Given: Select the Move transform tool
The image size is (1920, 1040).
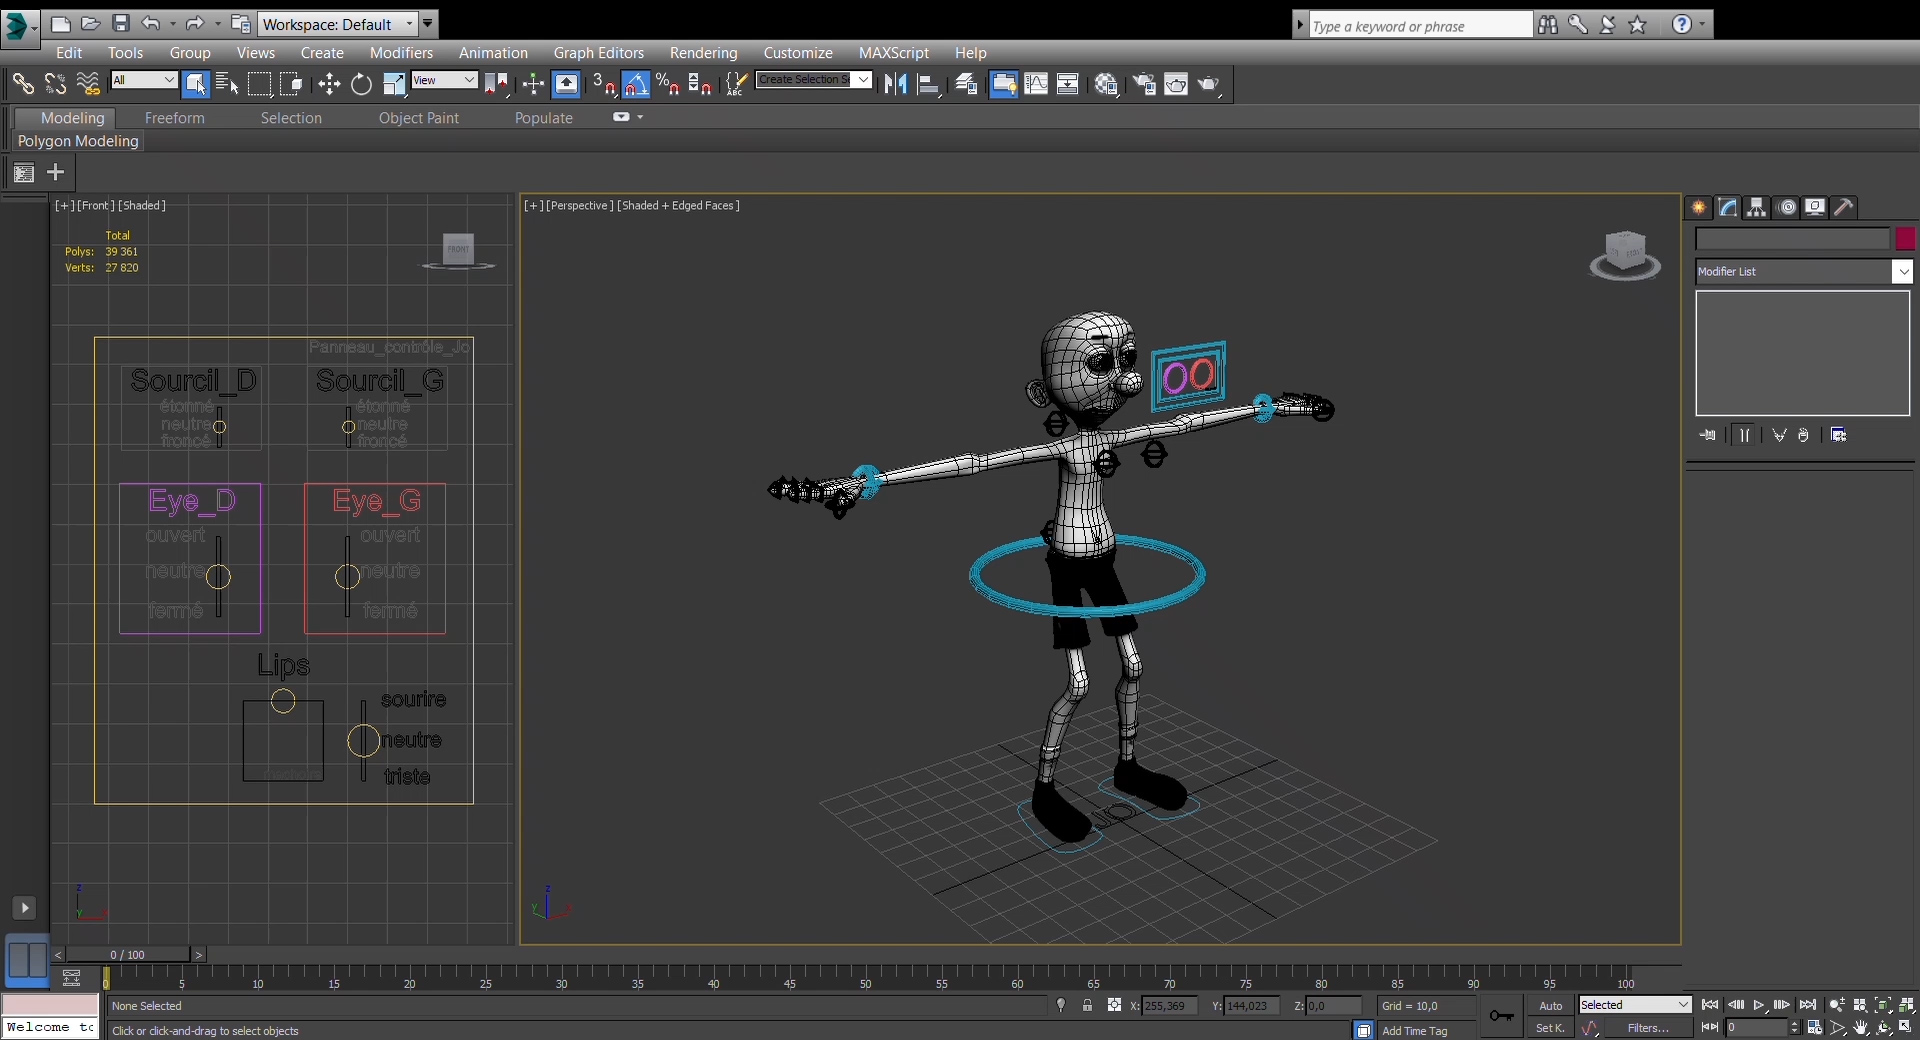Looking at the screenshot, I should (x=329, y=85).
